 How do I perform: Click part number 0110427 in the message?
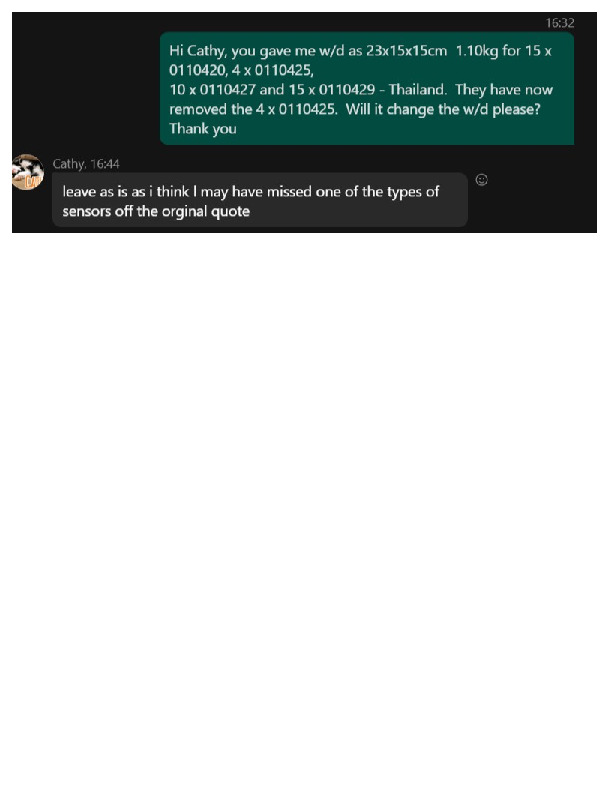tap(228, 90)
